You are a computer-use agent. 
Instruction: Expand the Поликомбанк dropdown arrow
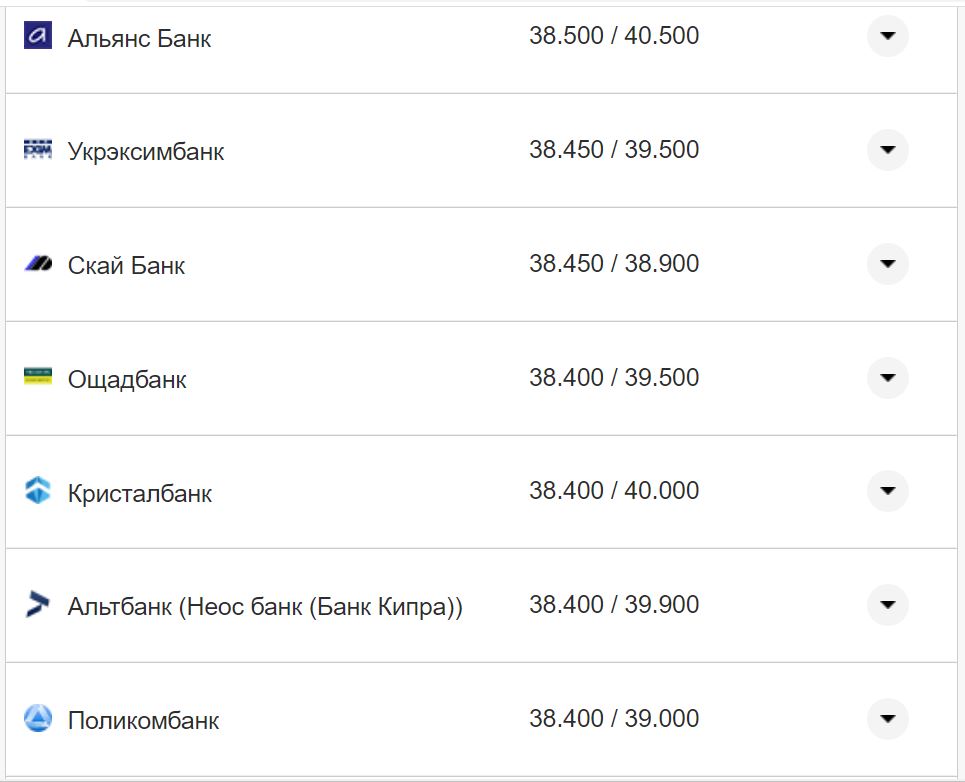(887, 719)
